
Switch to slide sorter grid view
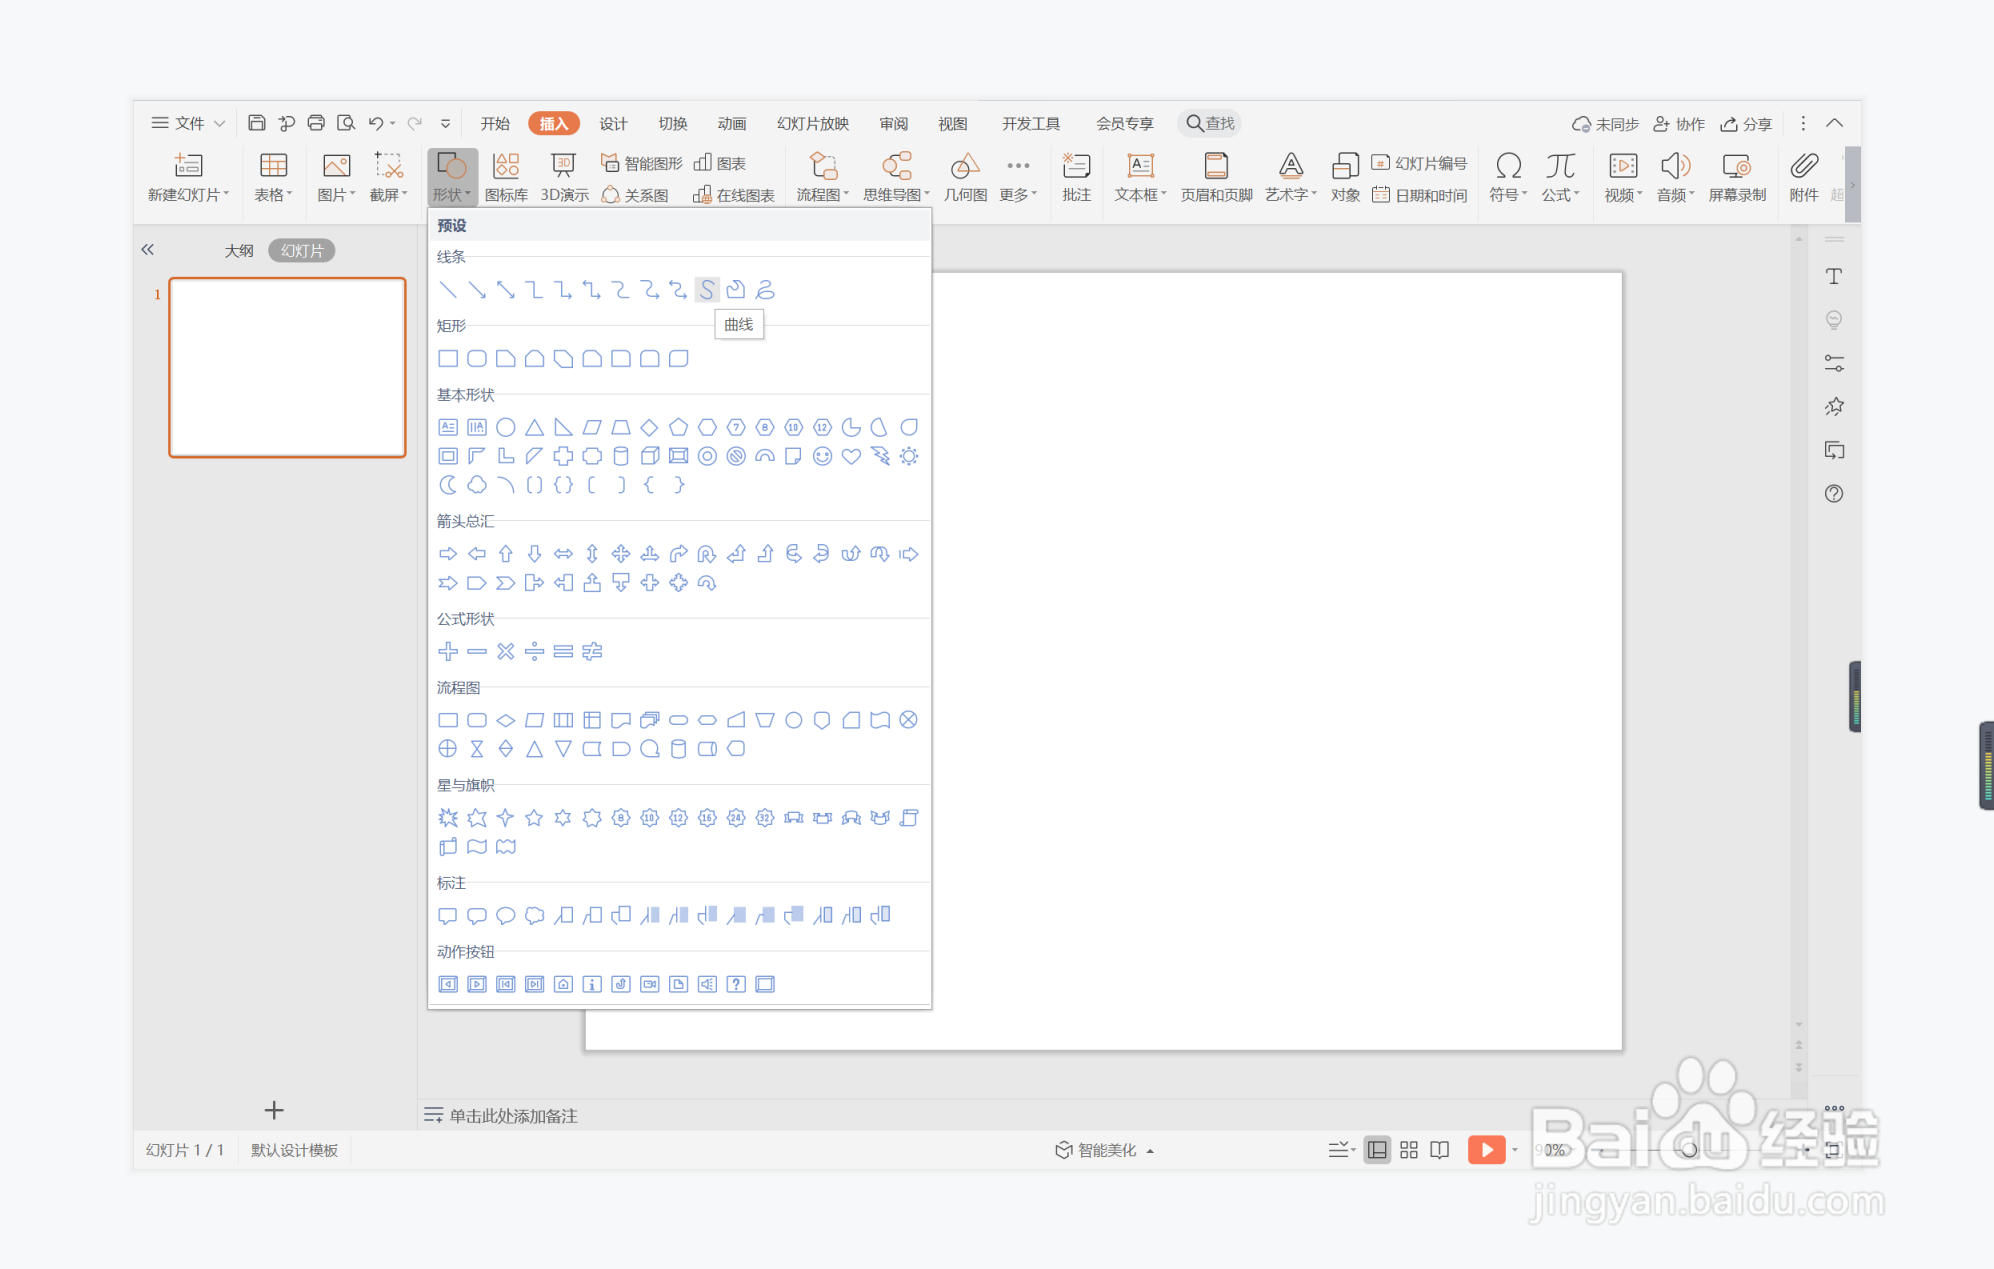tap(1409, 1150)
